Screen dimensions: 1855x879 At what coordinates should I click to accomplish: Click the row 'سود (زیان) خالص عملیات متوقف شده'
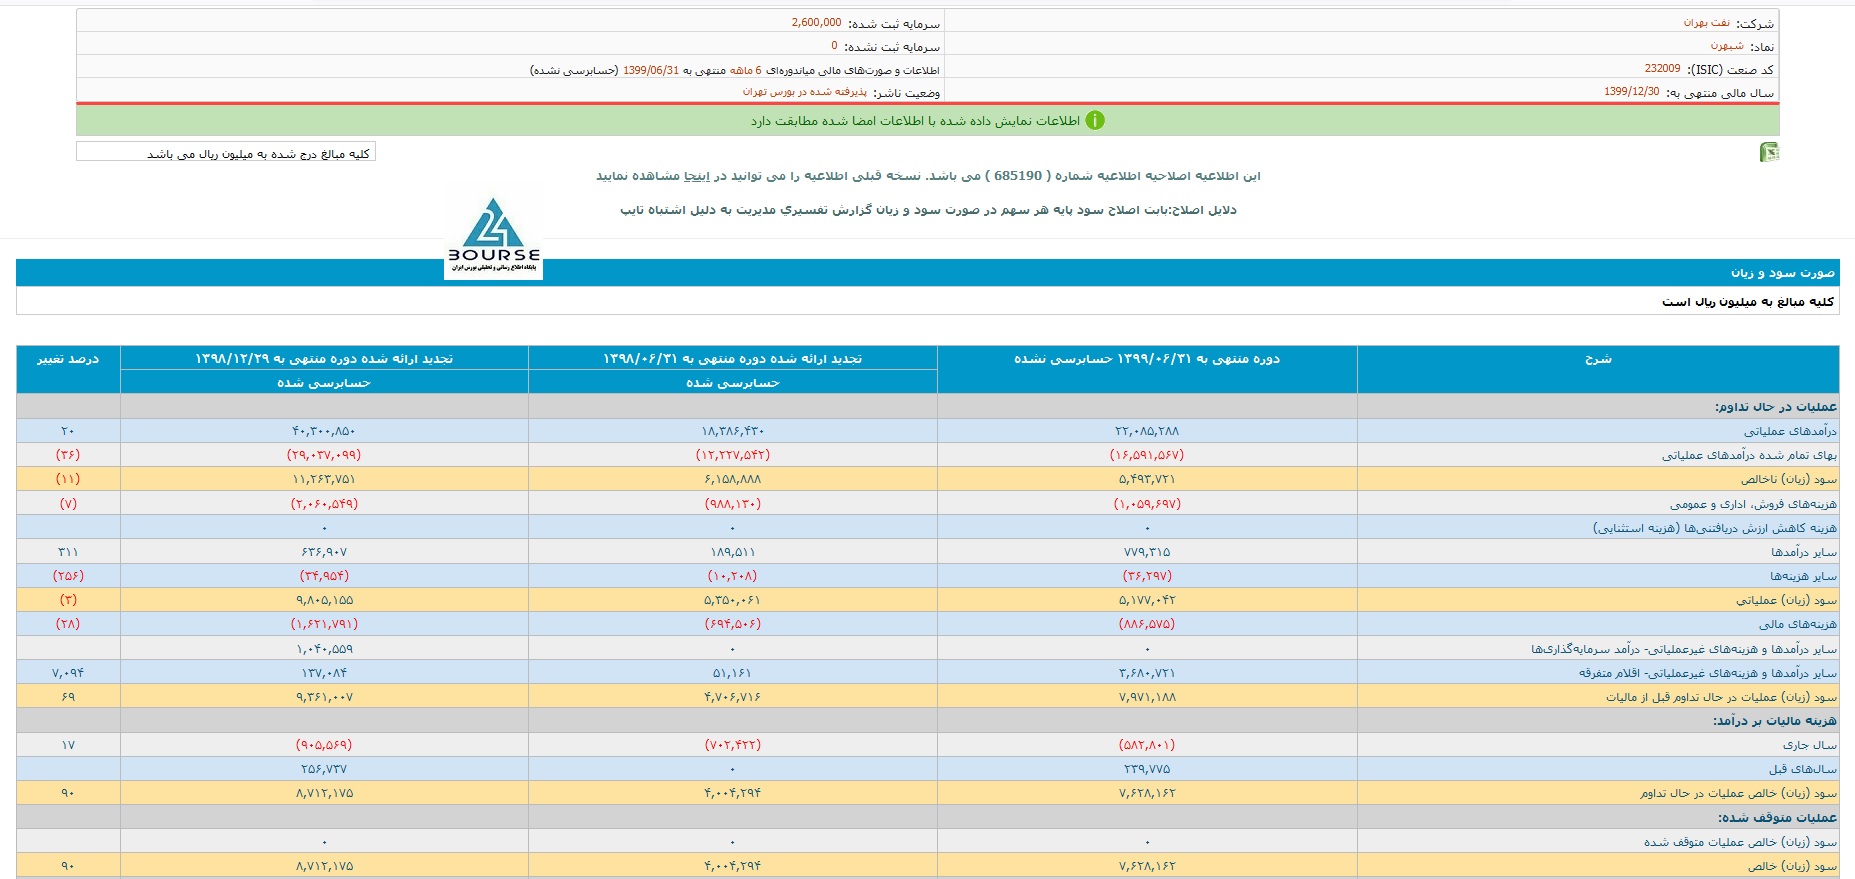pos(928,841)
